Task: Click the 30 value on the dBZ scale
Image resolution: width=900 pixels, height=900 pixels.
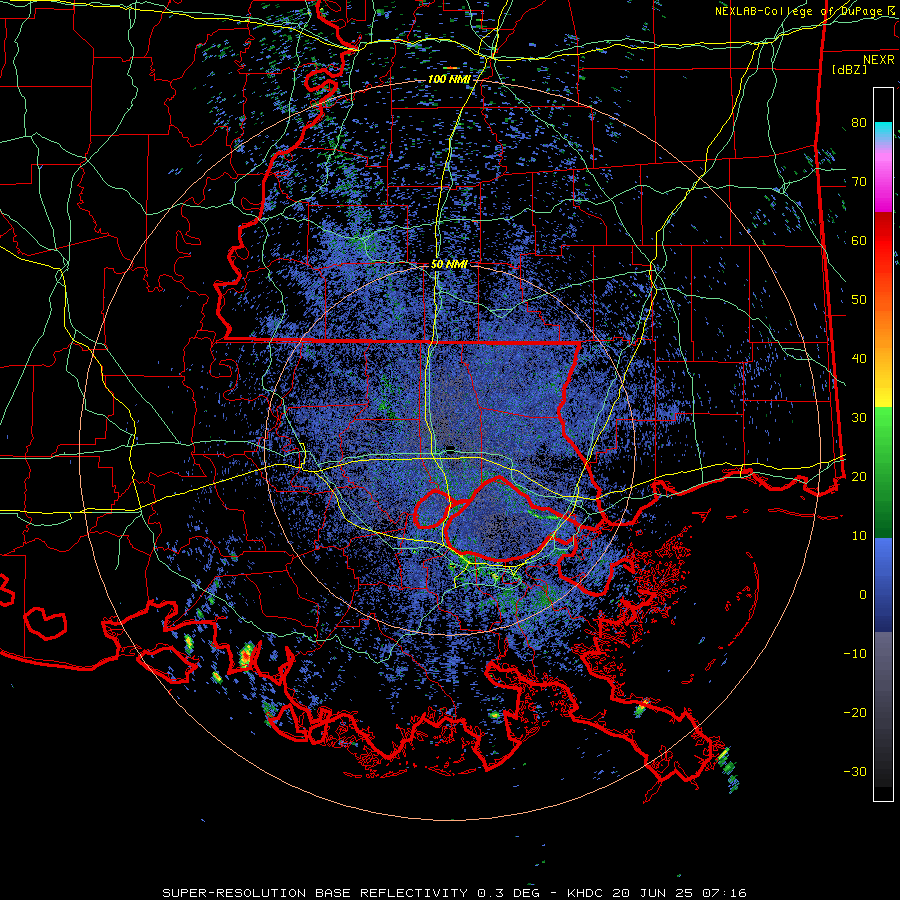Action: point(859,417)
